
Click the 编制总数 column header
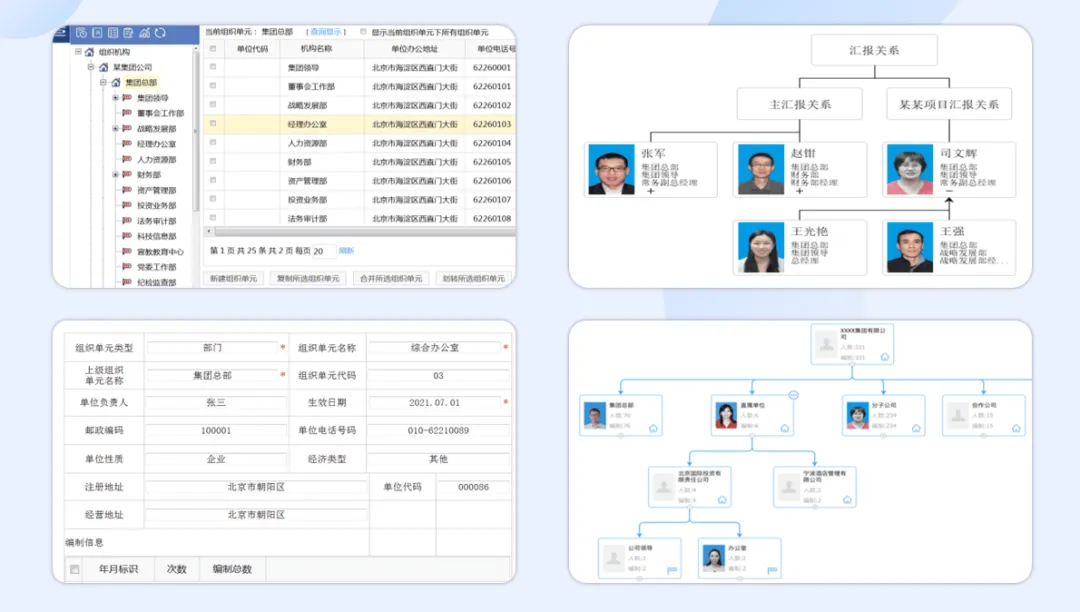click(232, 569)
